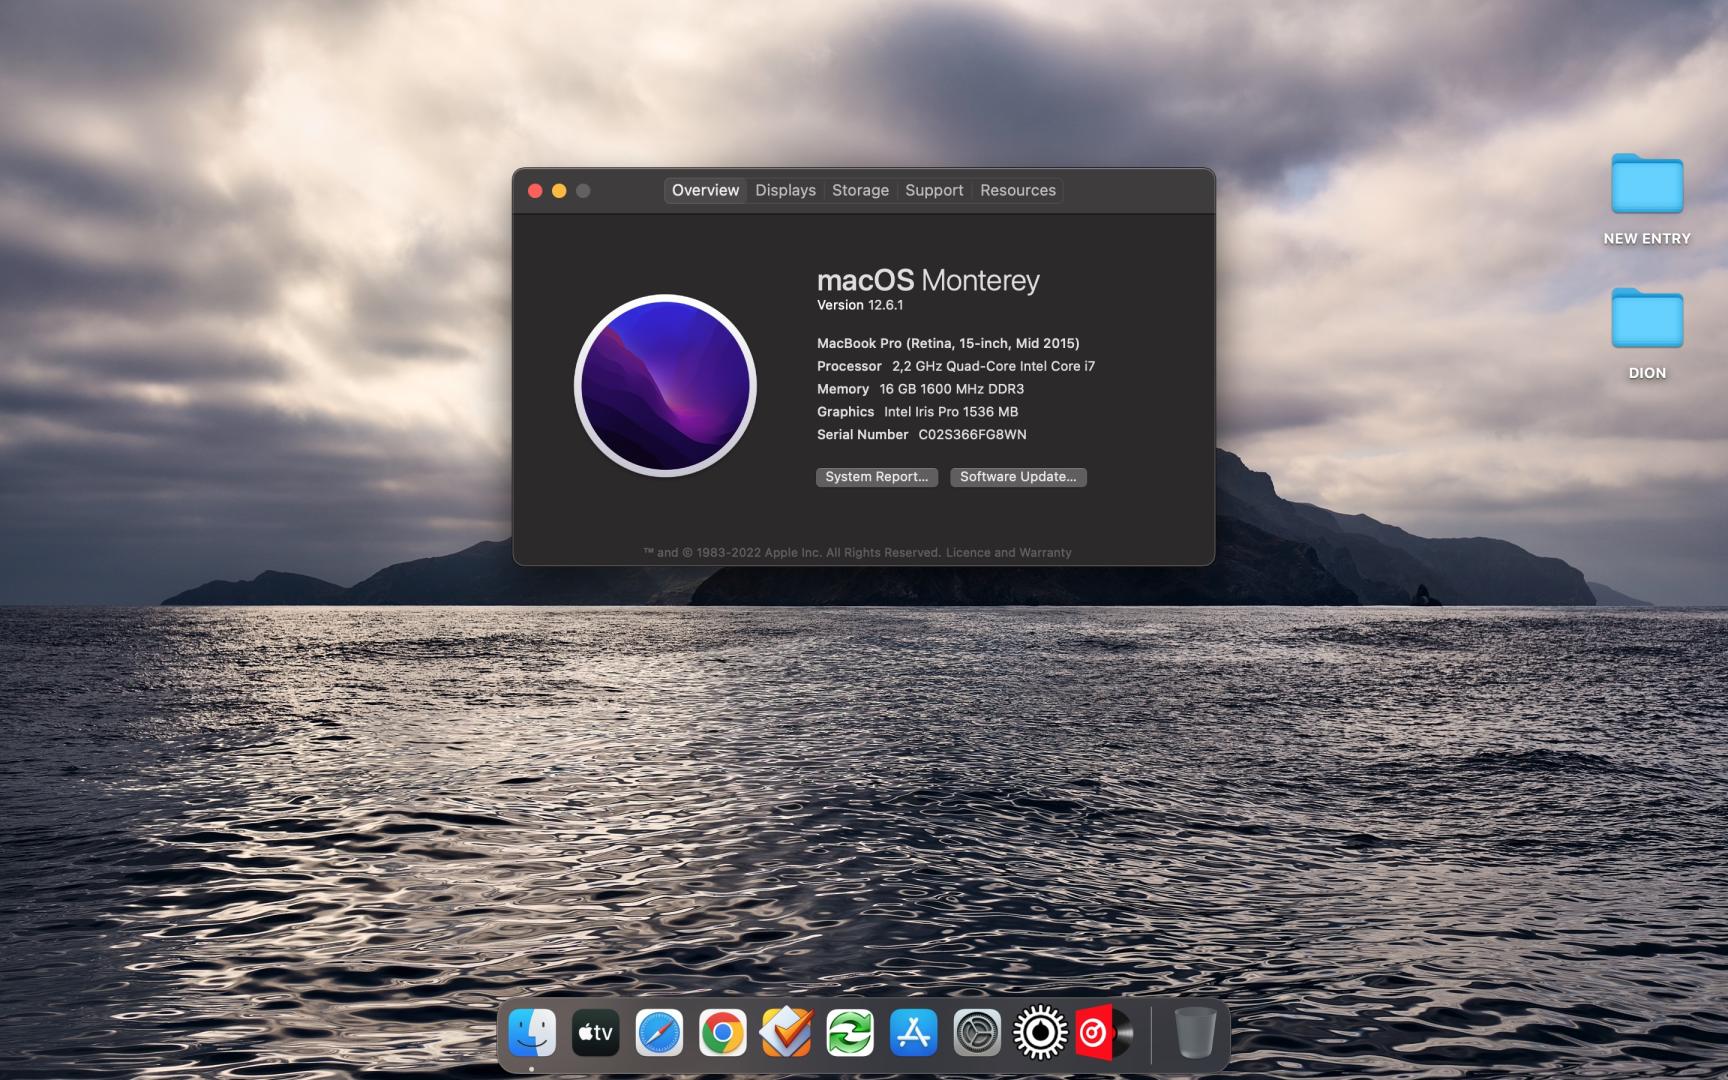The width and height of the screenshot is (1728, 1080).
Task: Launch Google Chrome from the Dock
Action: [722, 1033]
